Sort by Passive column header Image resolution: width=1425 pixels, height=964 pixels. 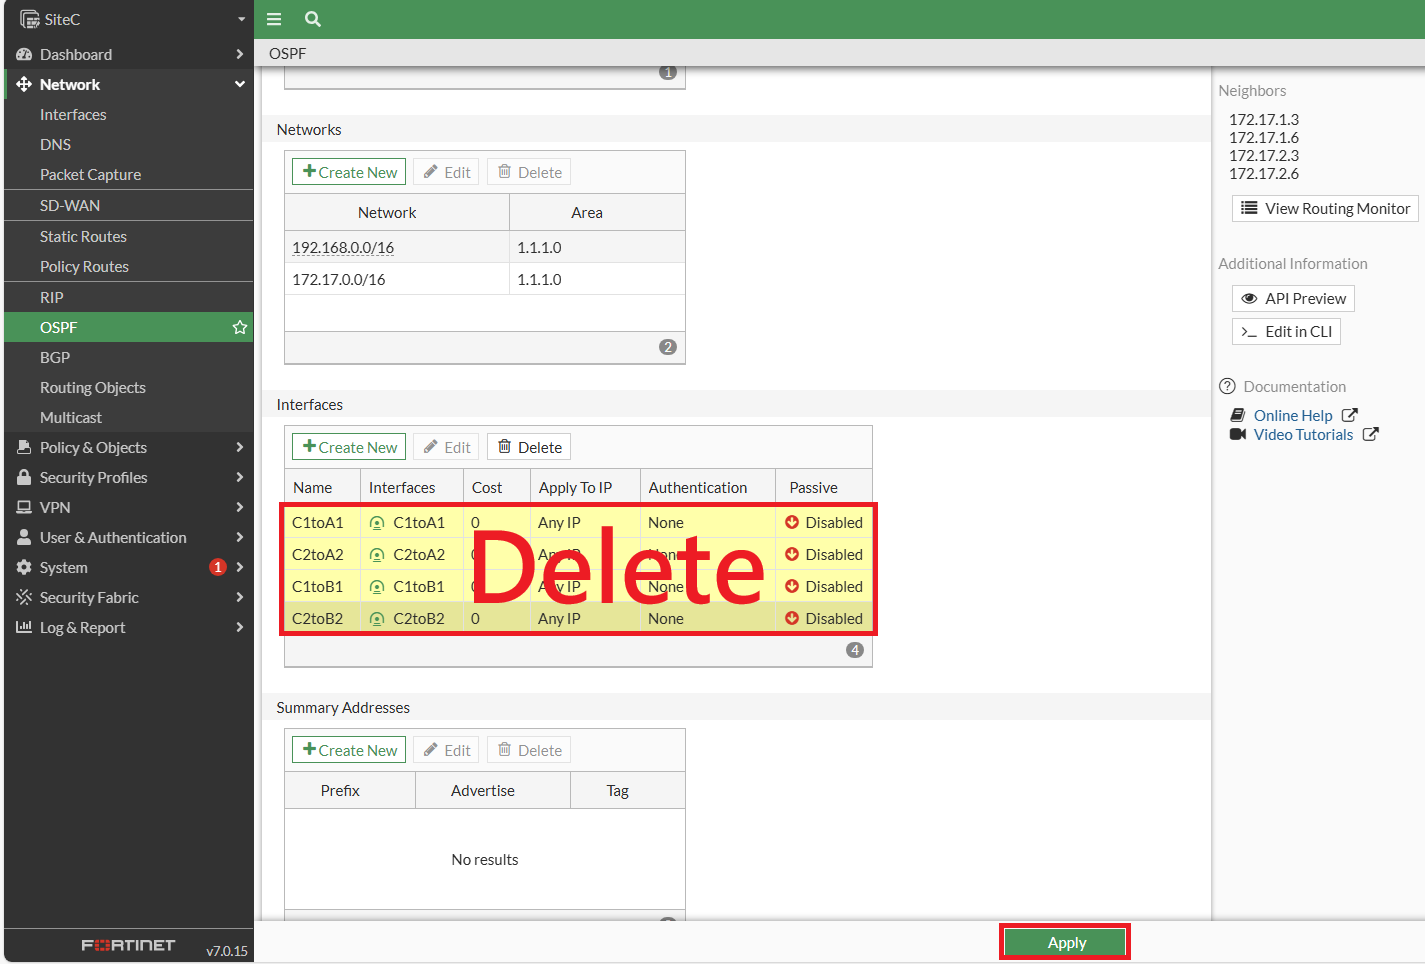coord(824,487)
